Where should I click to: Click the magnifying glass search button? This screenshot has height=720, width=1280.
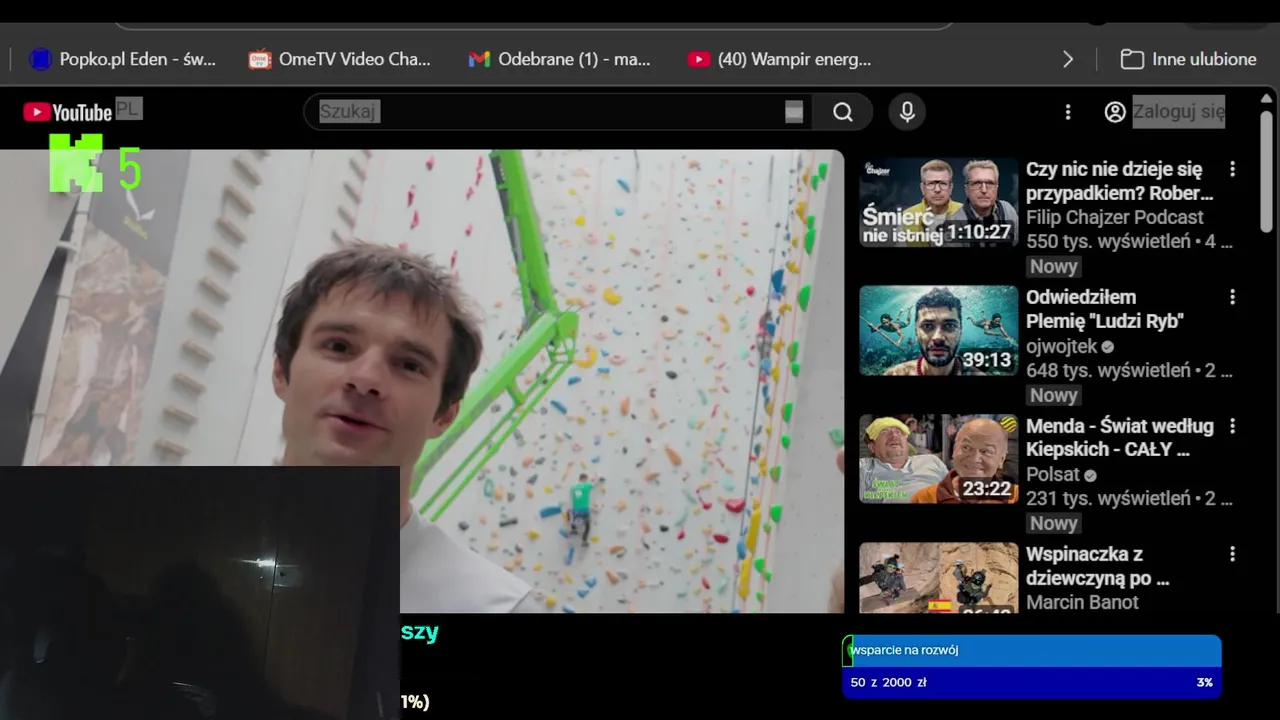pyautogui.click(x=843, y=112)
